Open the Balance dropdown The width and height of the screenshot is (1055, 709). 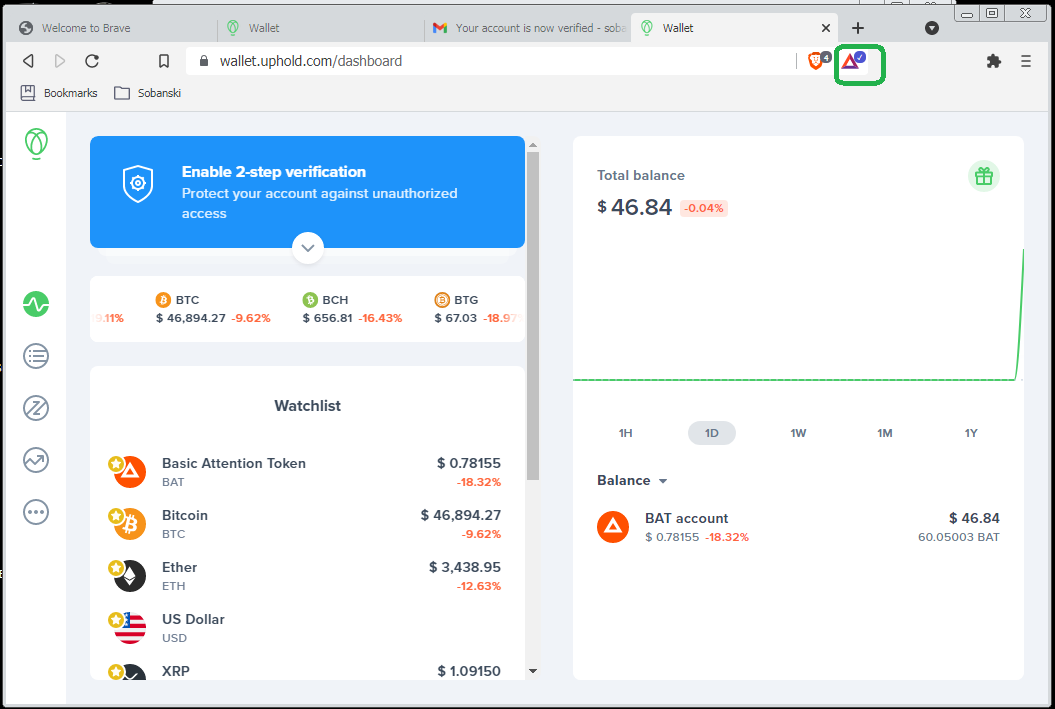click(x=632, y=480)
